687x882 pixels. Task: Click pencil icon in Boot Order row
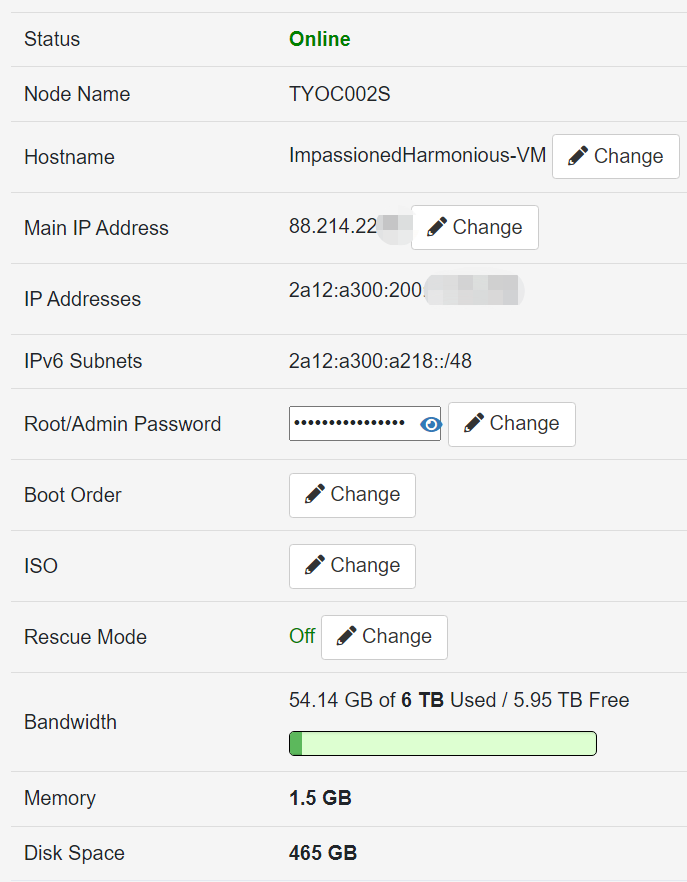point(314,495)
